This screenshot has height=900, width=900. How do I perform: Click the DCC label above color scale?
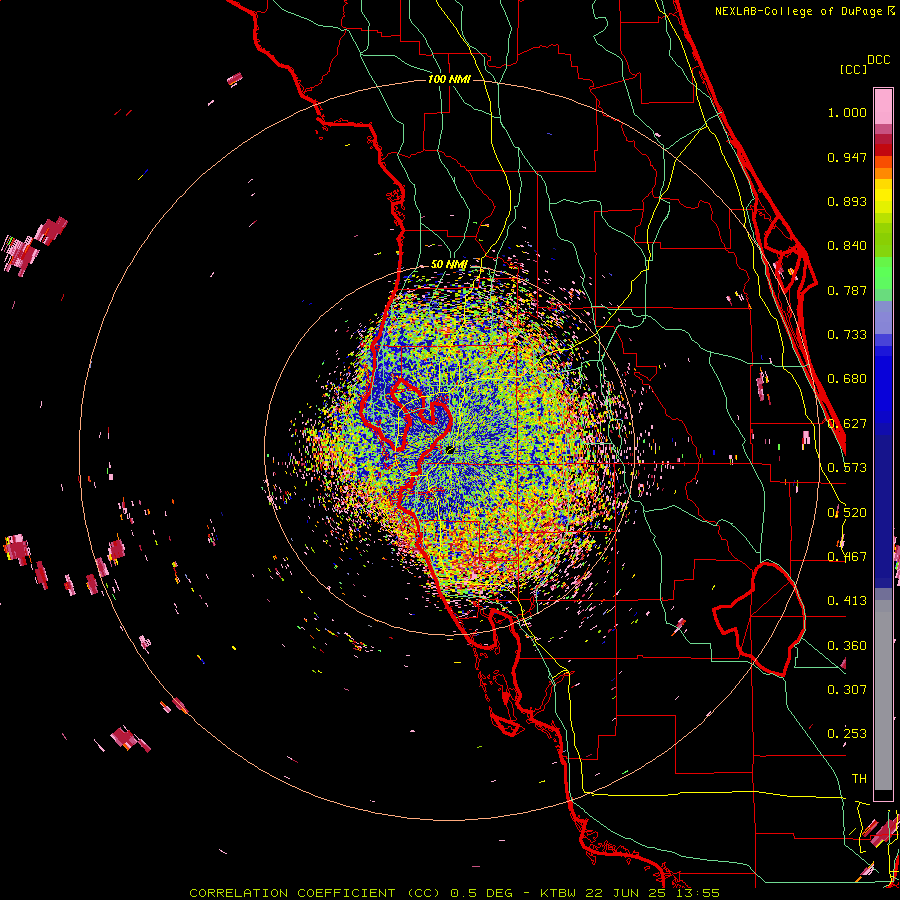coord(879,60)
